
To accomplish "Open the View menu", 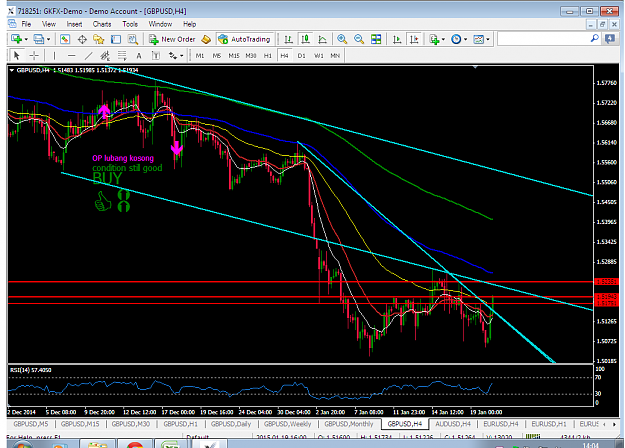I will [x=49, y=24].
